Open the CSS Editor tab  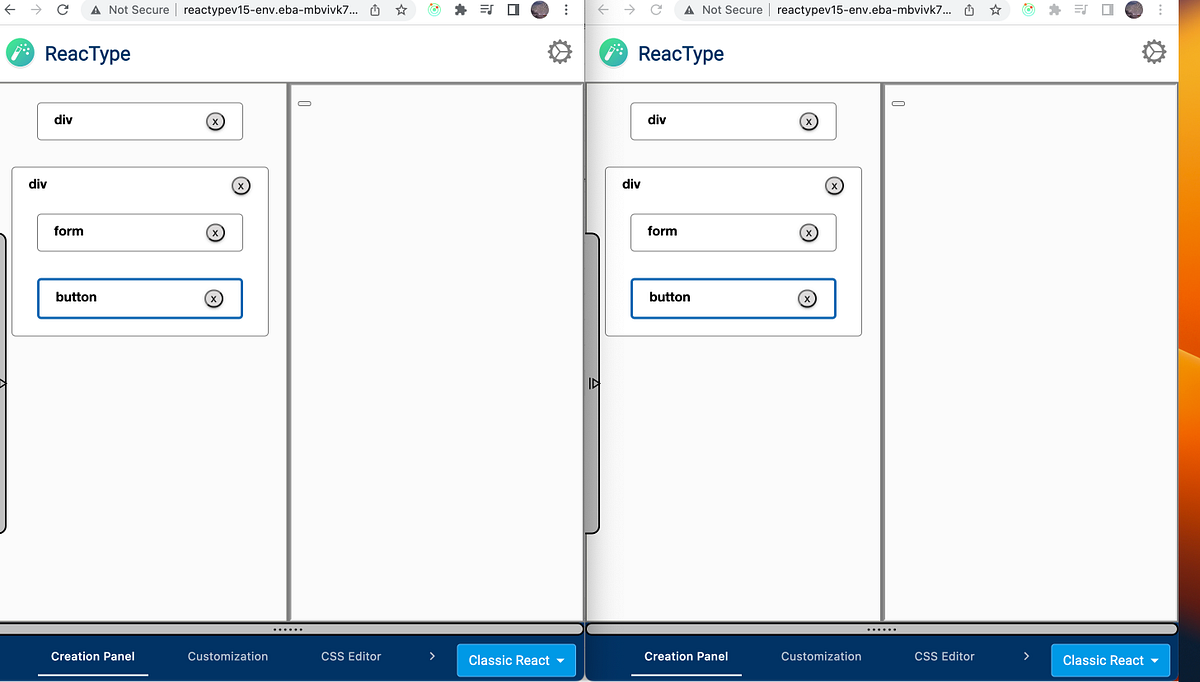point(350,656)
